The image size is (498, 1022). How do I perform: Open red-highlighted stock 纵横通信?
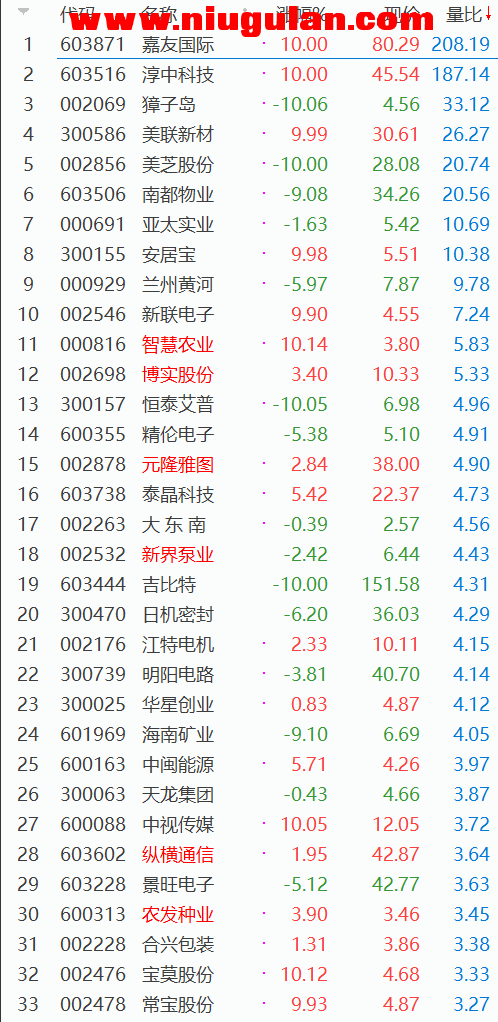coord(178,854)
